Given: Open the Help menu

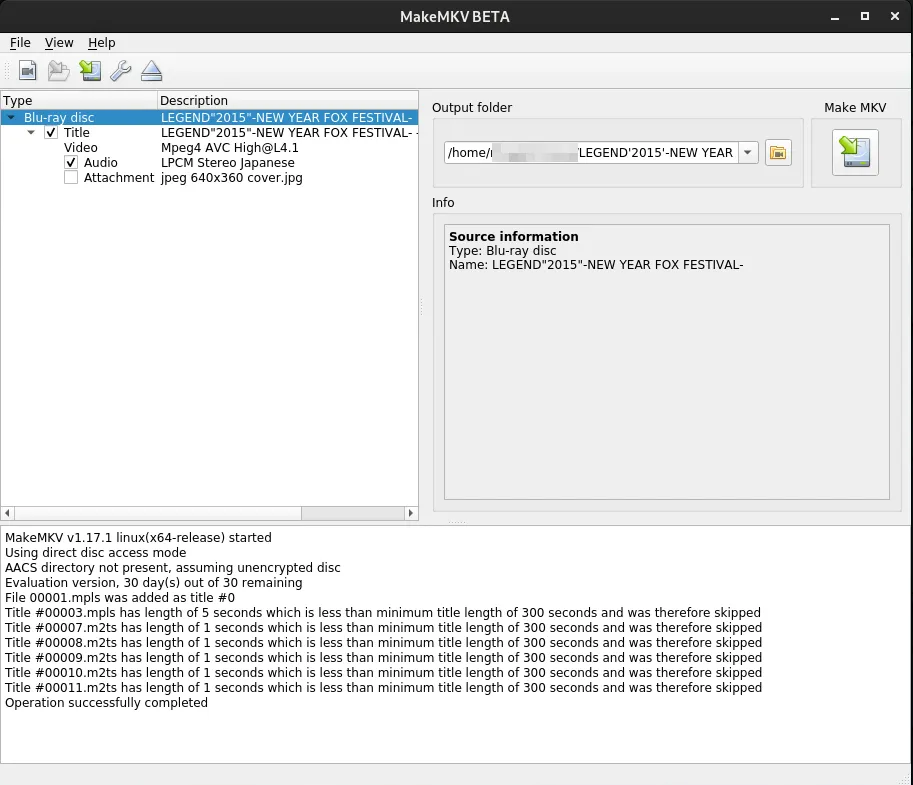Looking at the screenshot, I should (x=101, y=43).
